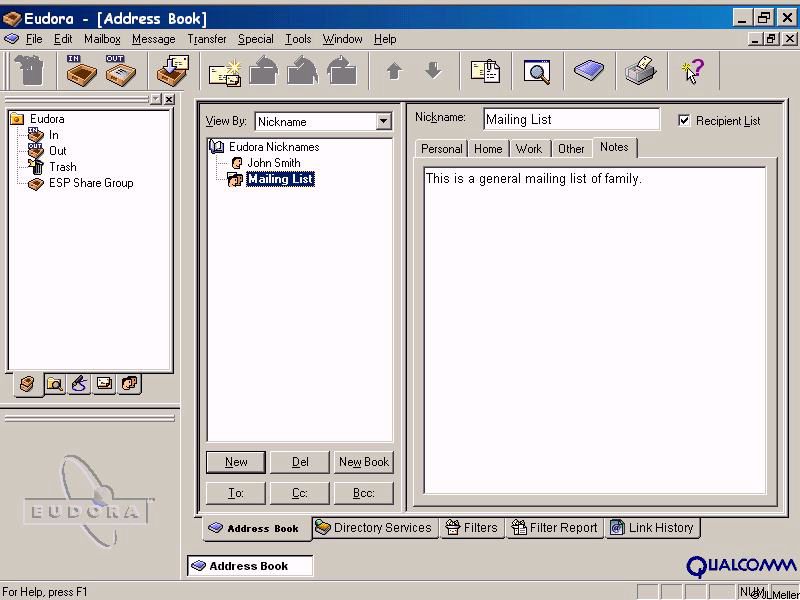Open the Message menu
The height and width of the screenshot is (600, 800).
pos(154,39)
